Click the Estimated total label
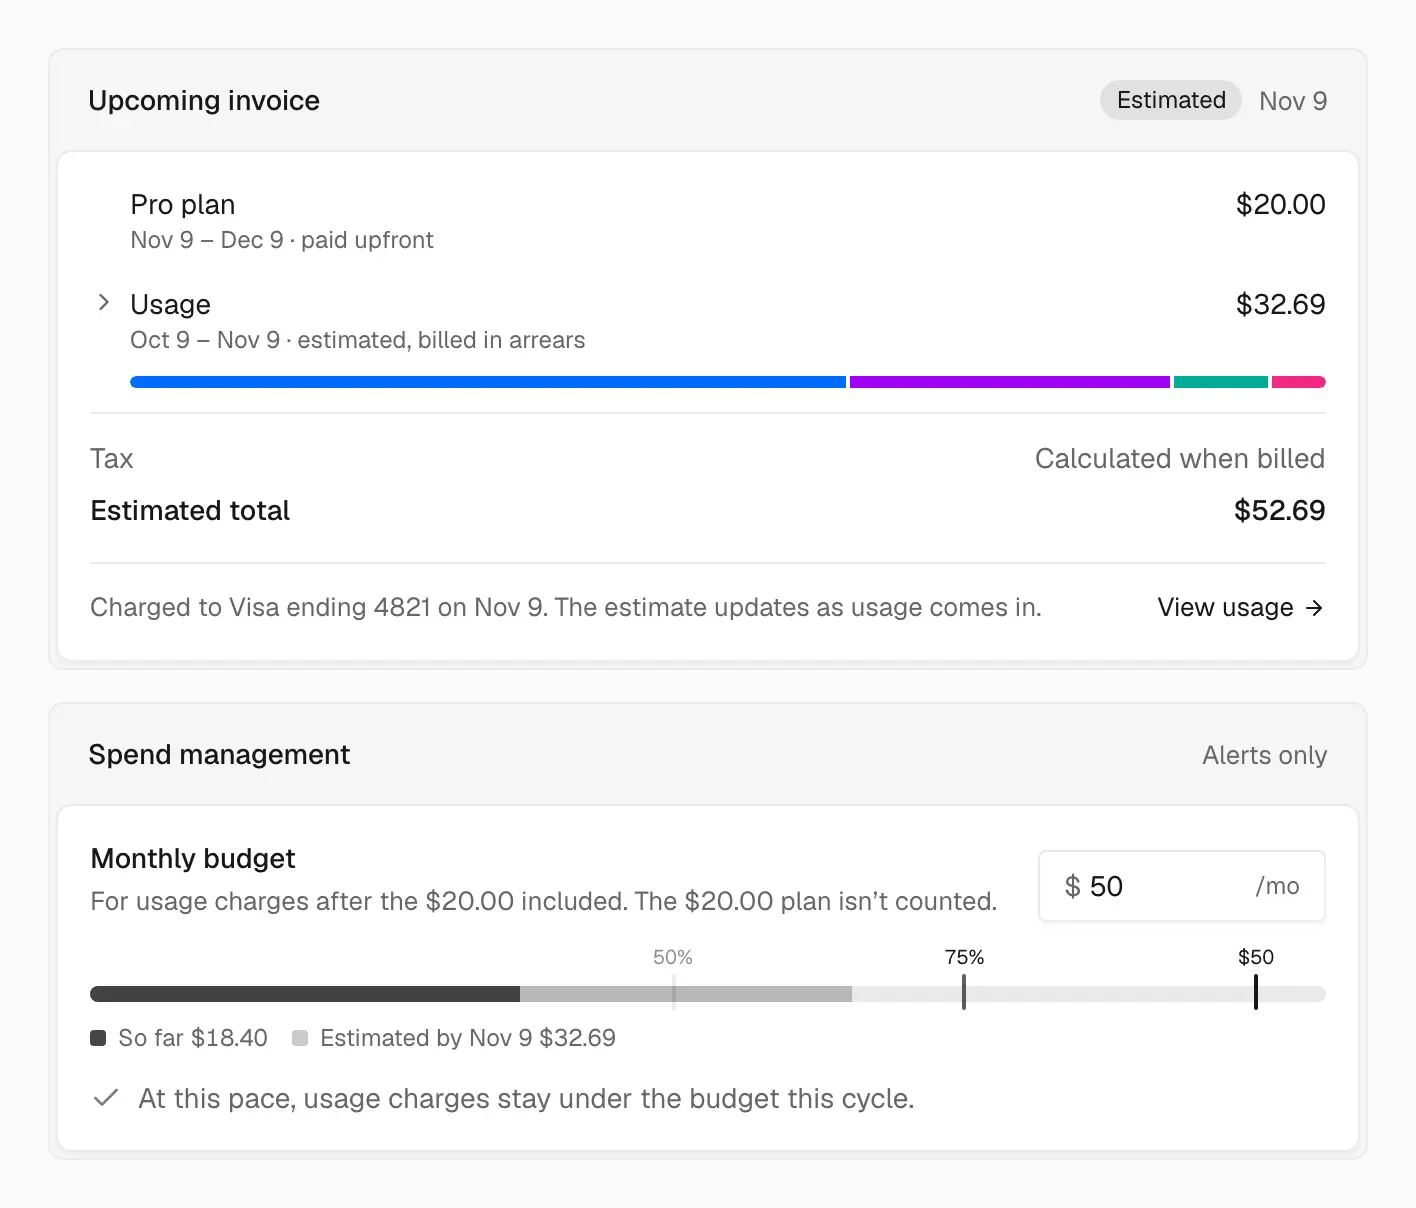1416x1208 pixels. point(190,510)
